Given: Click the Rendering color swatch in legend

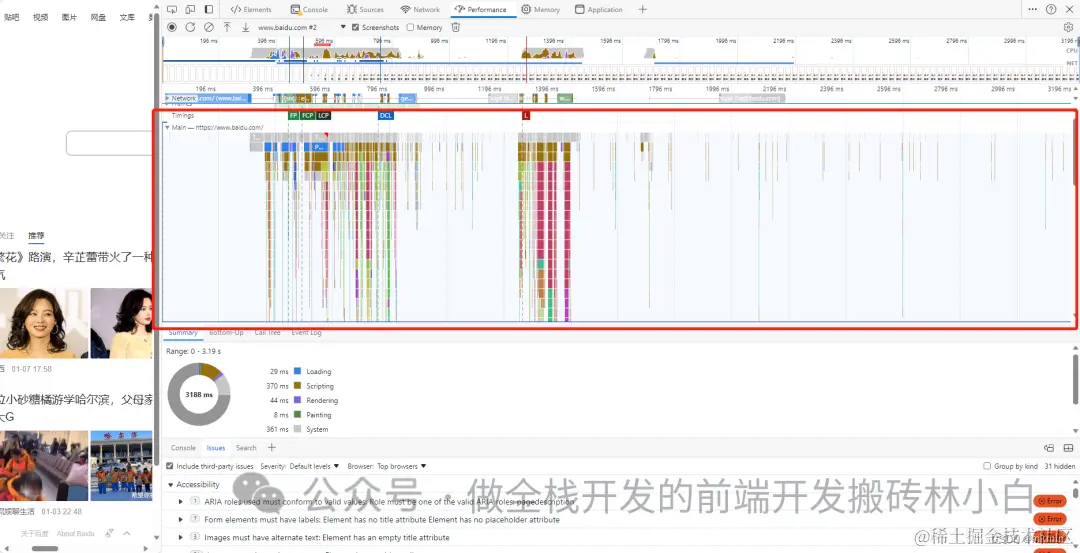Looking at the screenshot, I should pos(298,400).
